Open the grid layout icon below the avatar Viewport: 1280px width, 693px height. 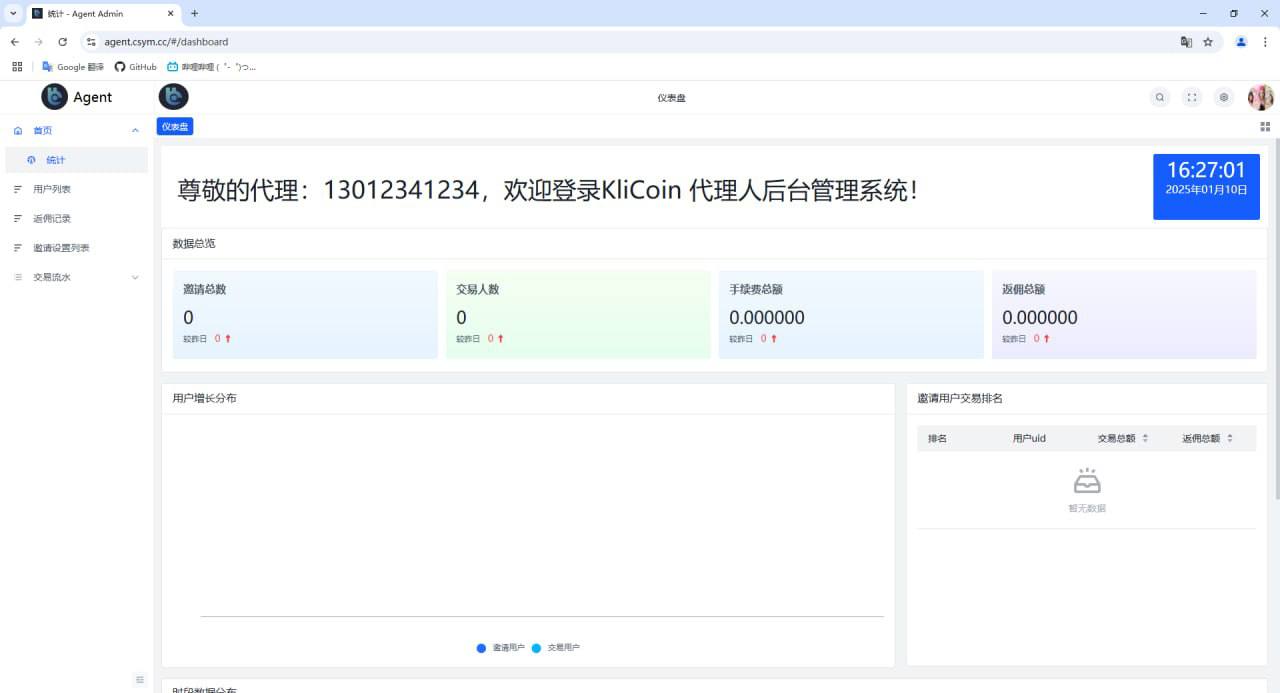tap(1264, 125)
